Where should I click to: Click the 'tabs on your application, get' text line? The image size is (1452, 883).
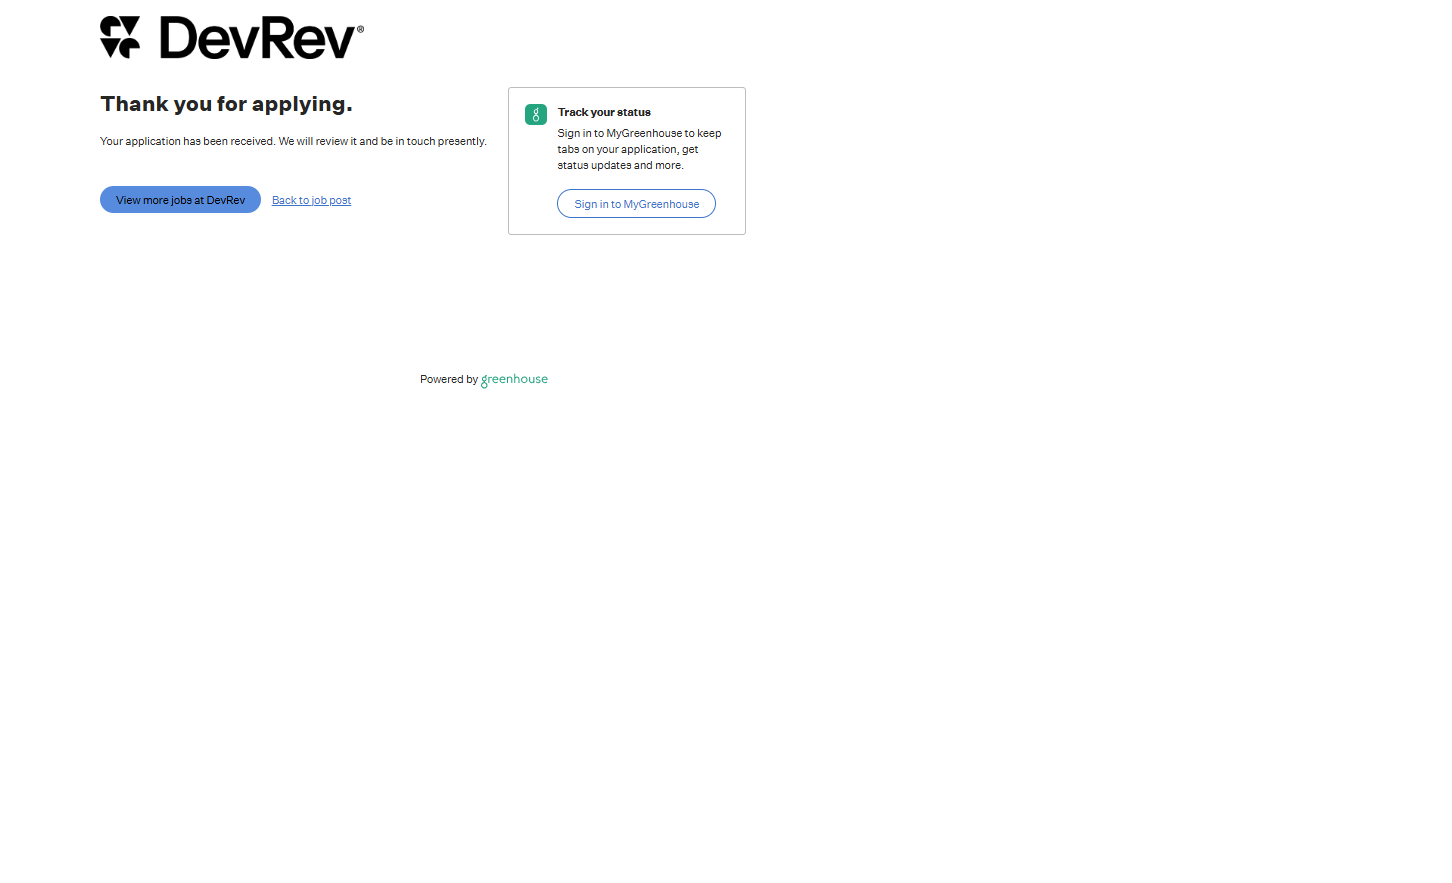click(628, 150)
